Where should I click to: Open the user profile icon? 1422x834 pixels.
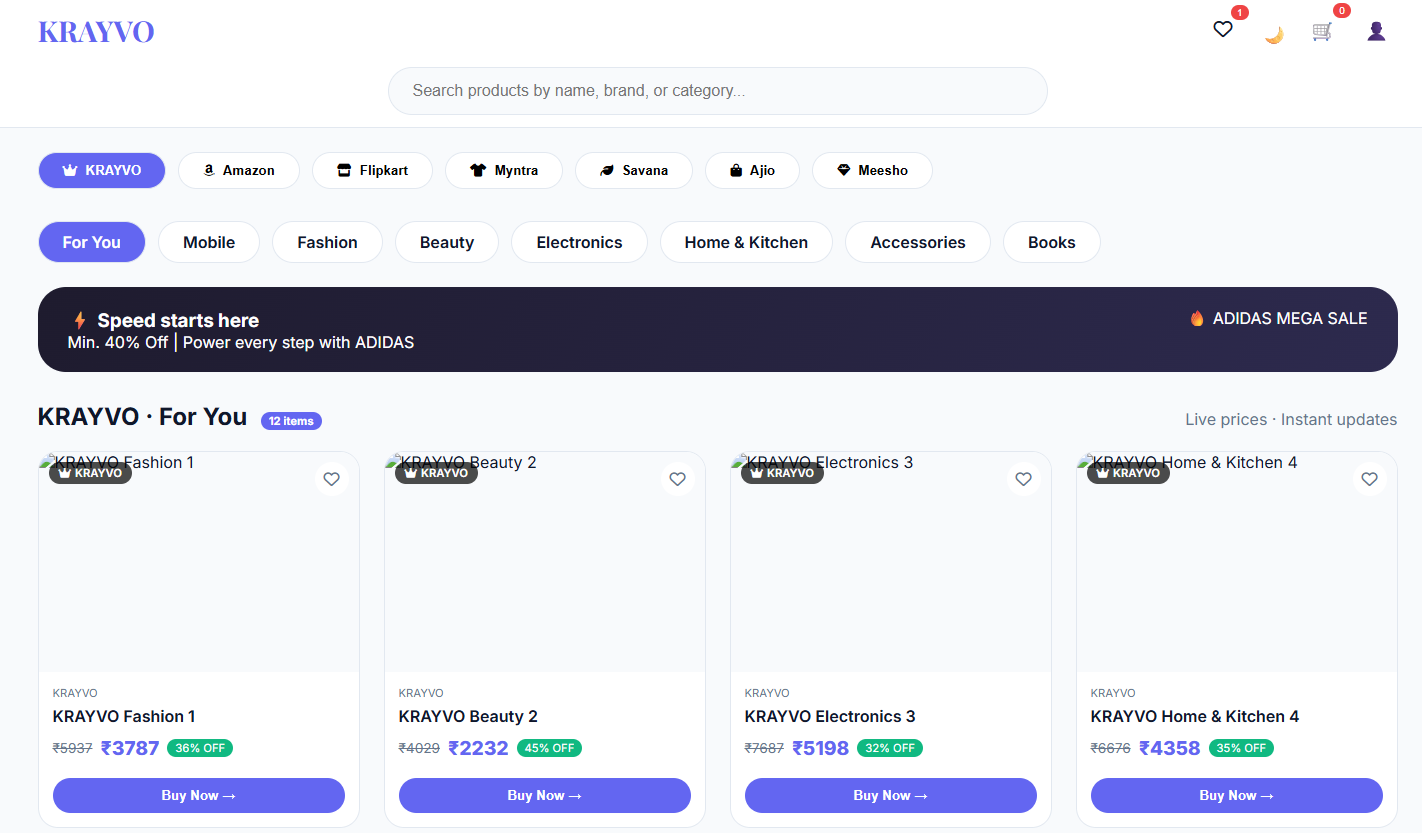point(1376,32)
